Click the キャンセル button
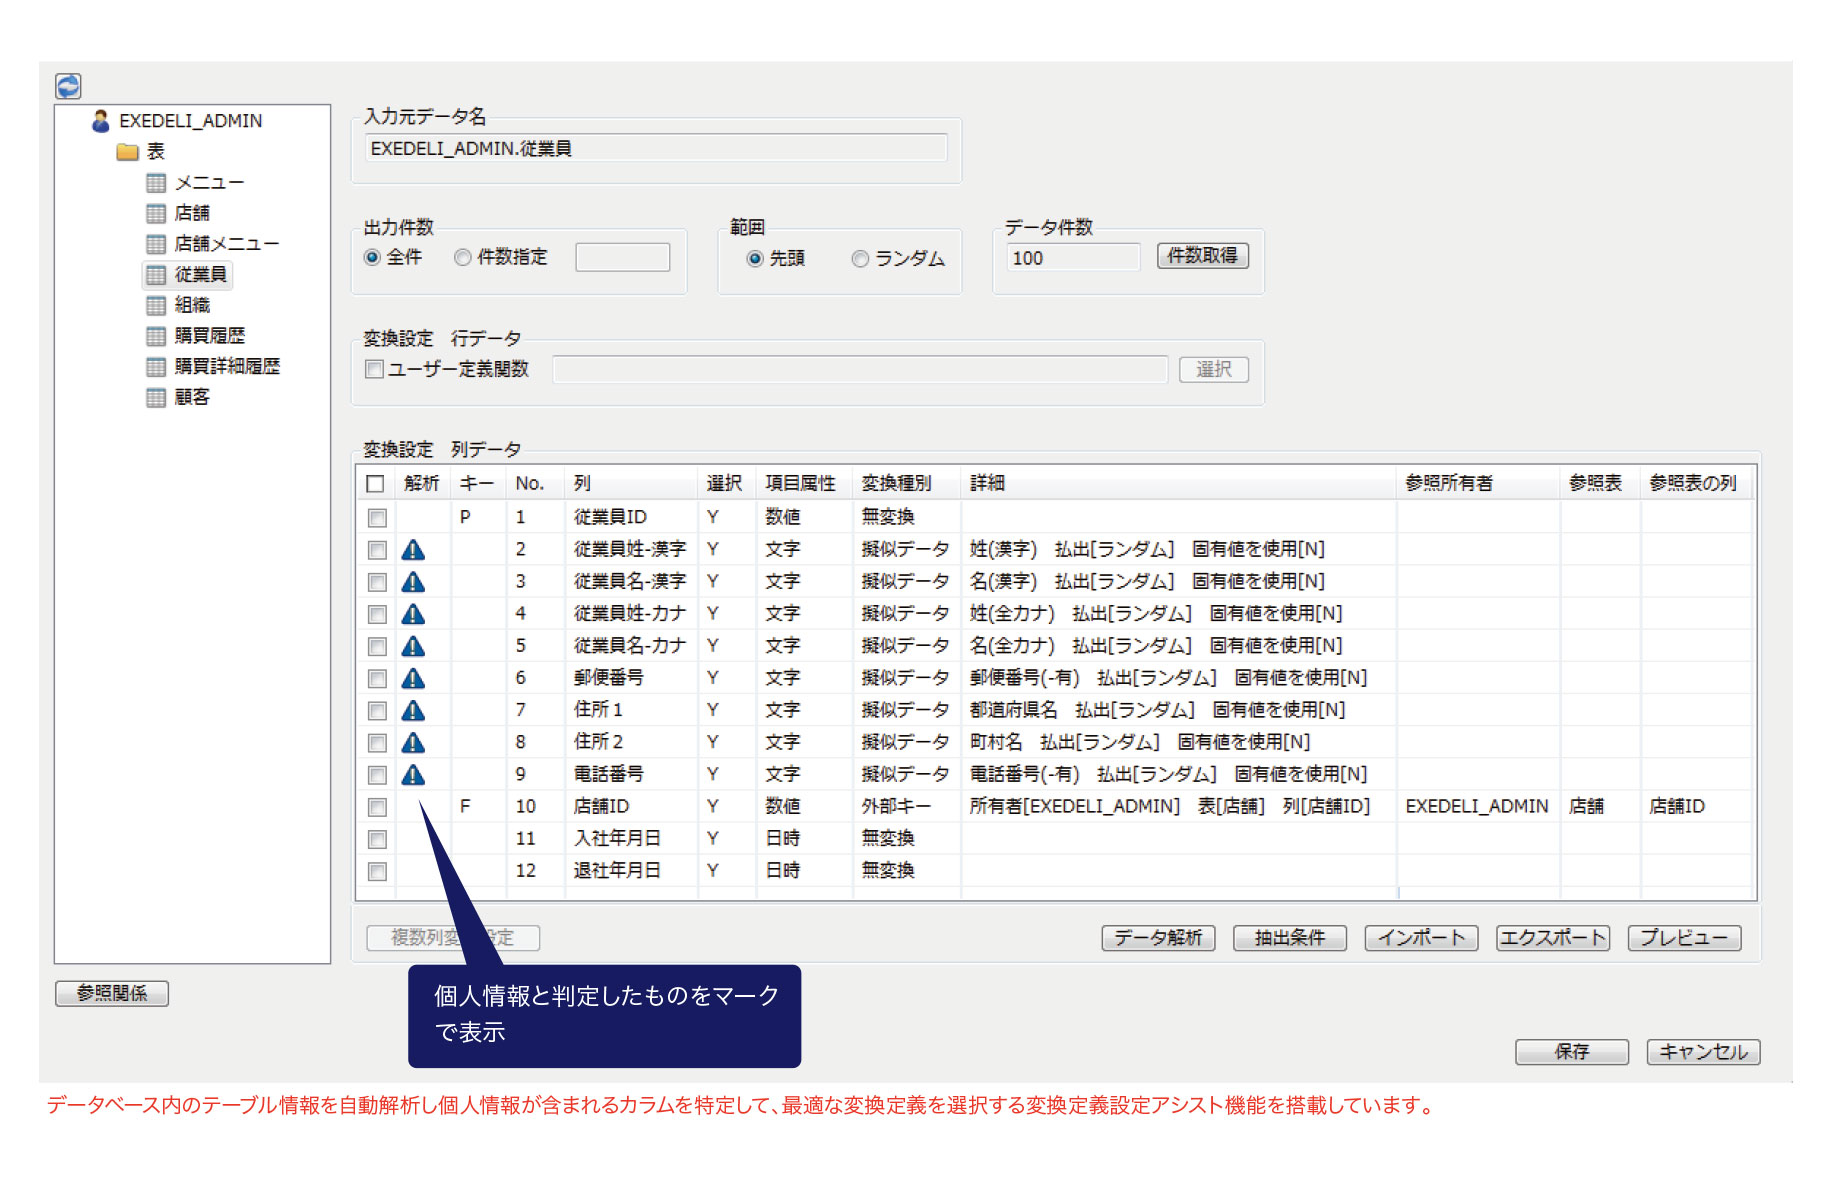Viewport: 1833px width, 1199px height. pyautogui.click(x=1703, y=1052)
